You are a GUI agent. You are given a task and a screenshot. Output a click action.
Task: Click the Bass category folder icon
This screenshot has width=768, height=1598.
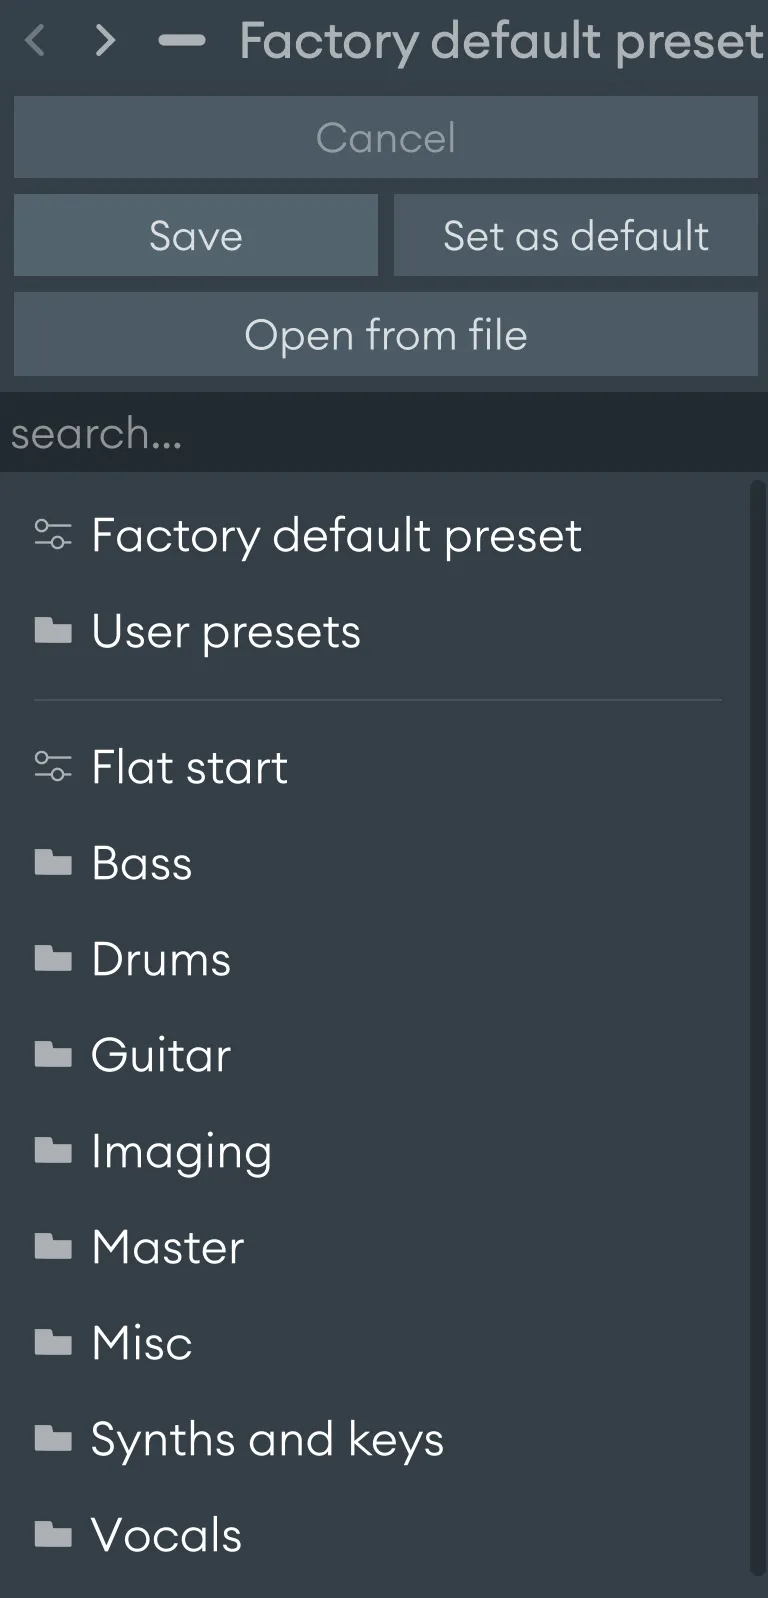click(x=54, y=862)
